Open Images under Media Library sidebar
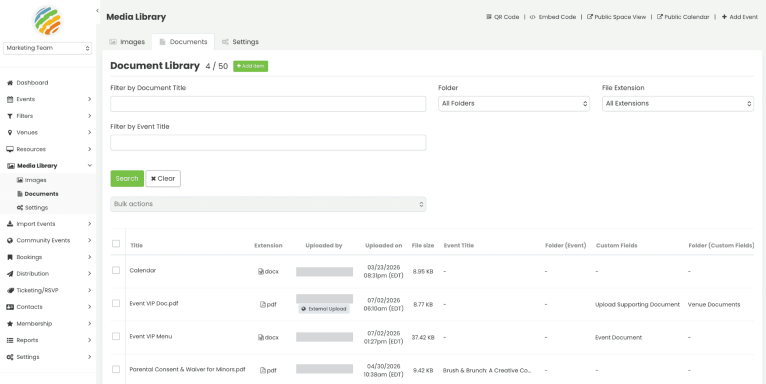 point(32,180)
